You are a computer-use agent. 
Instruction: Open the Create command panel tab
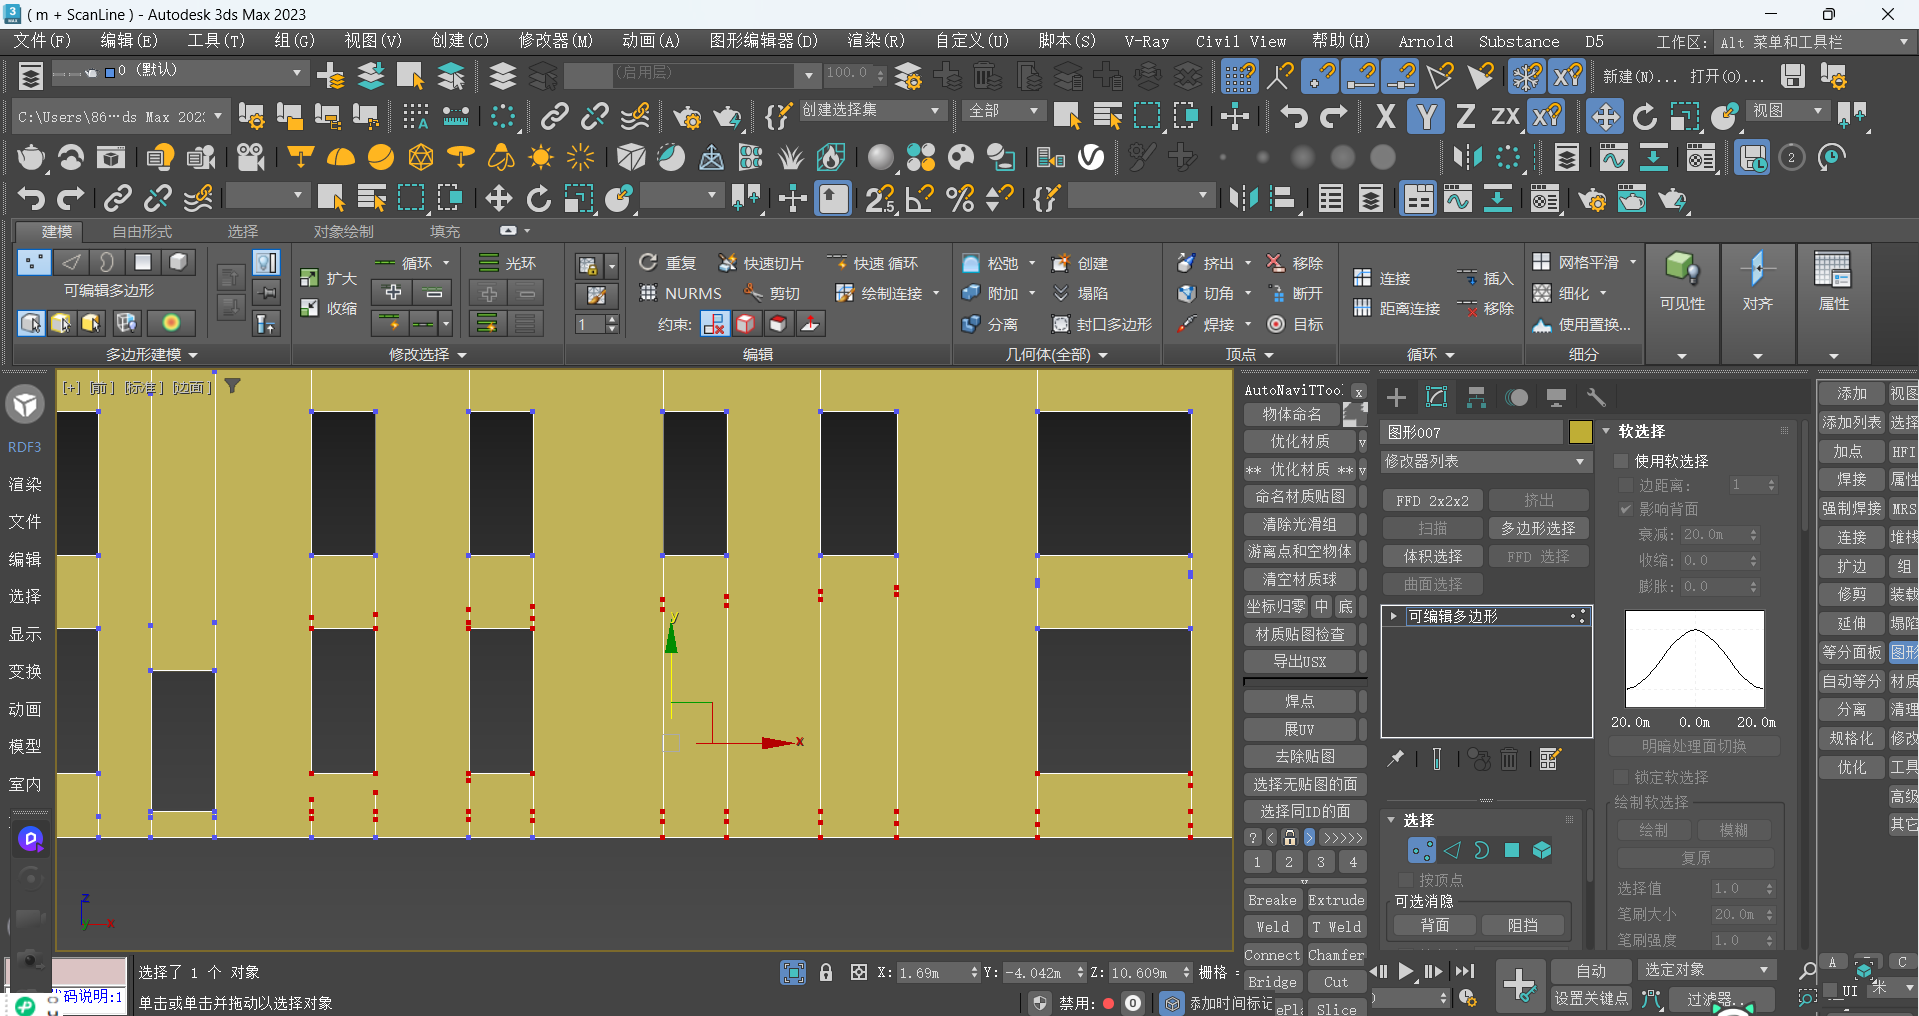1397,397
